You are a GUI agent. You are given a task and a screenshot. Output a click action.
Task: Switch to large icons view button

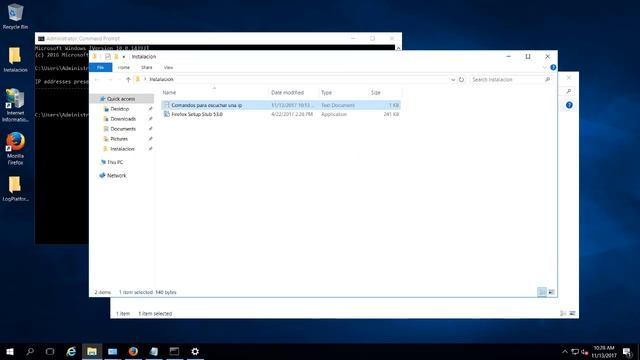click(551, 292)
